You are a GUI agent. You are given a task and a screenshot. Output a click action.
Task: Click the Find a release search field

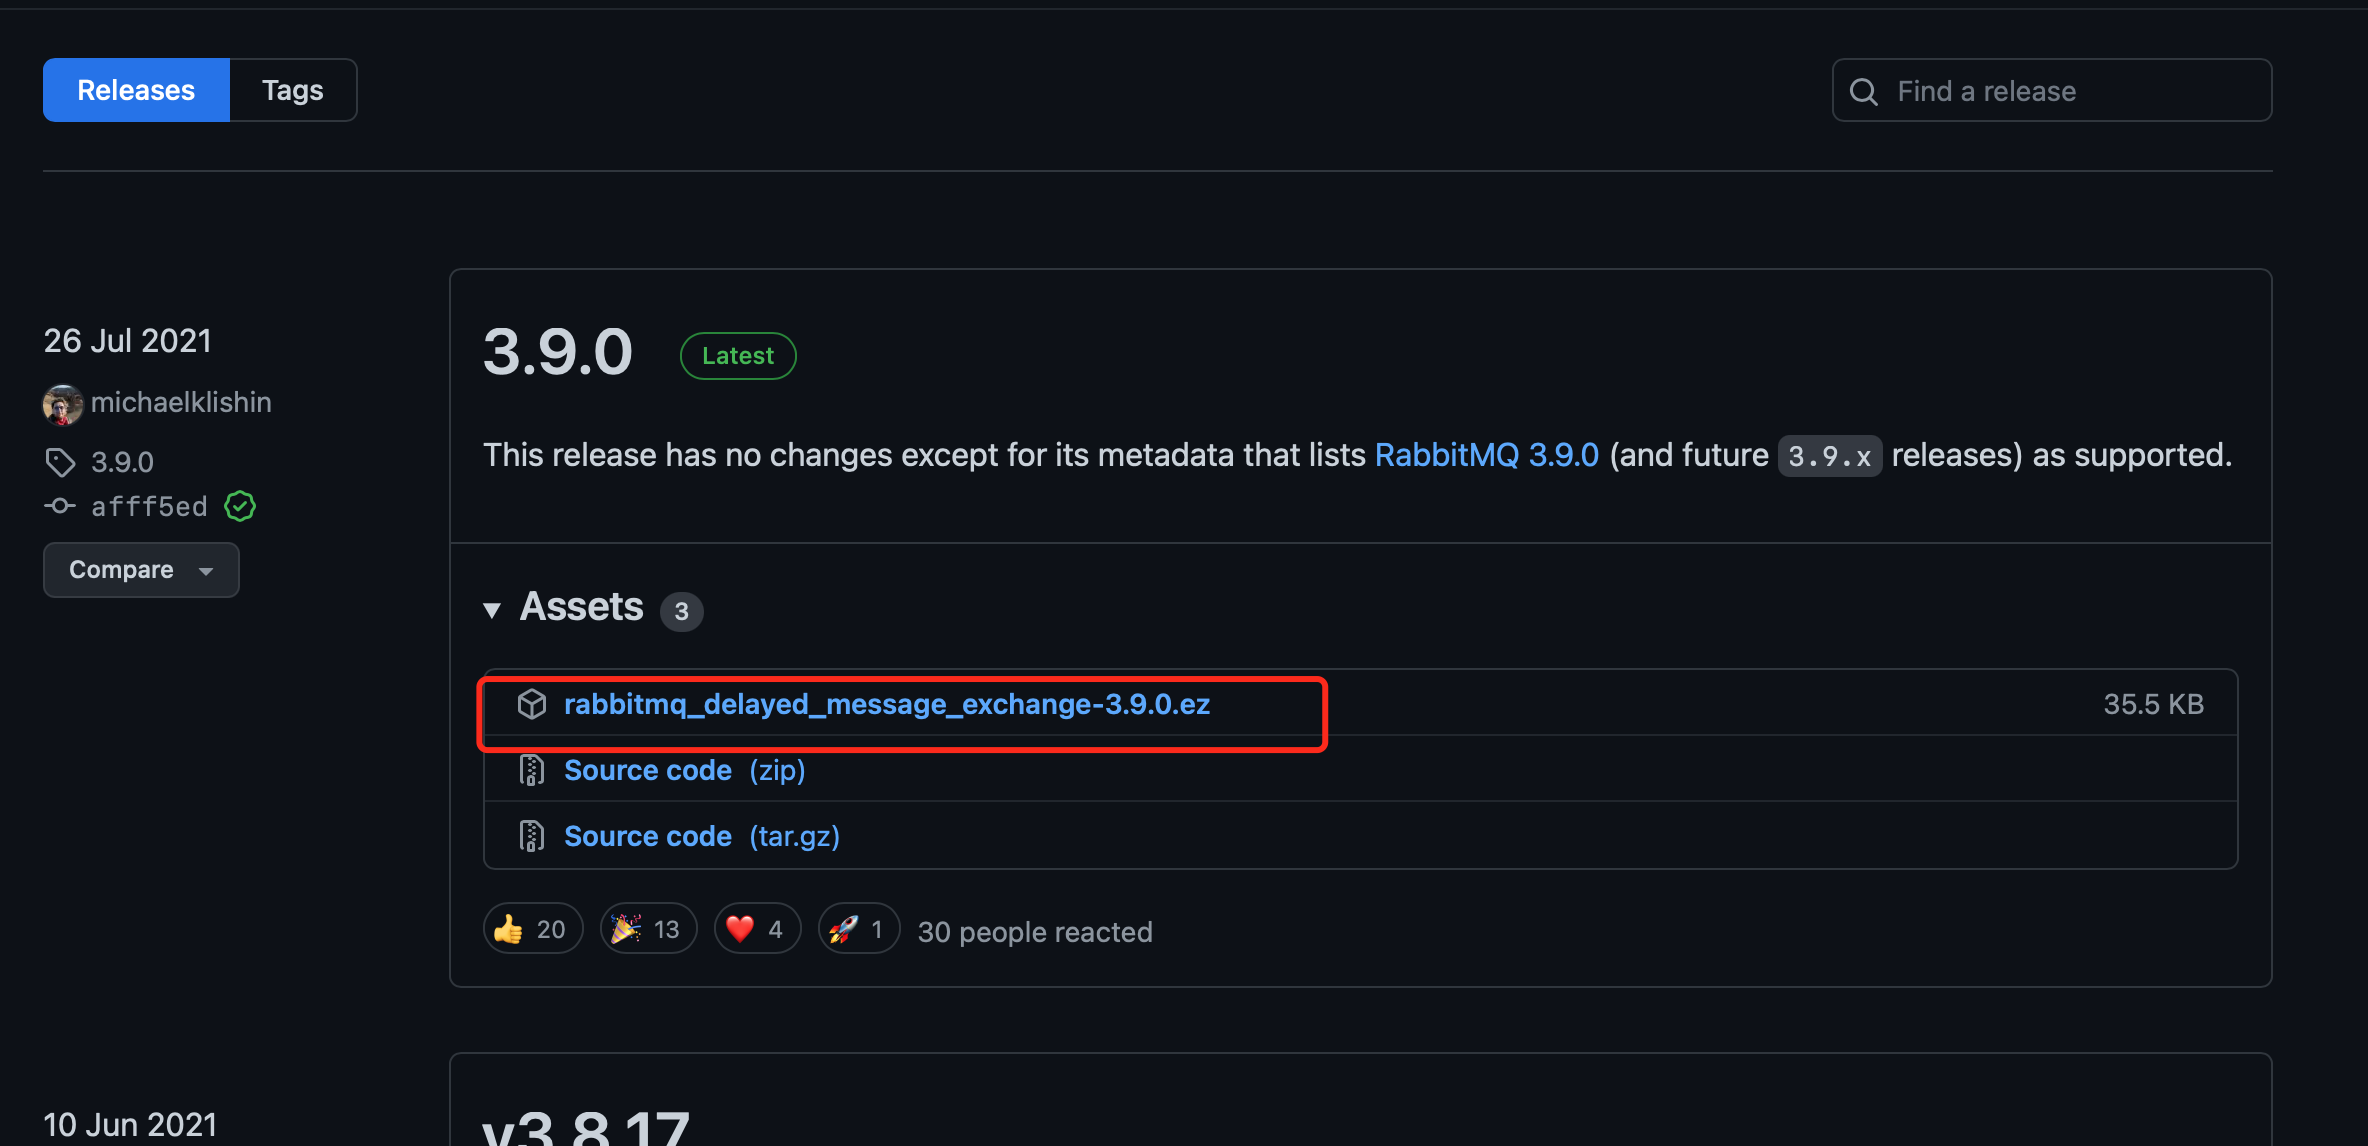[2052, 90]
